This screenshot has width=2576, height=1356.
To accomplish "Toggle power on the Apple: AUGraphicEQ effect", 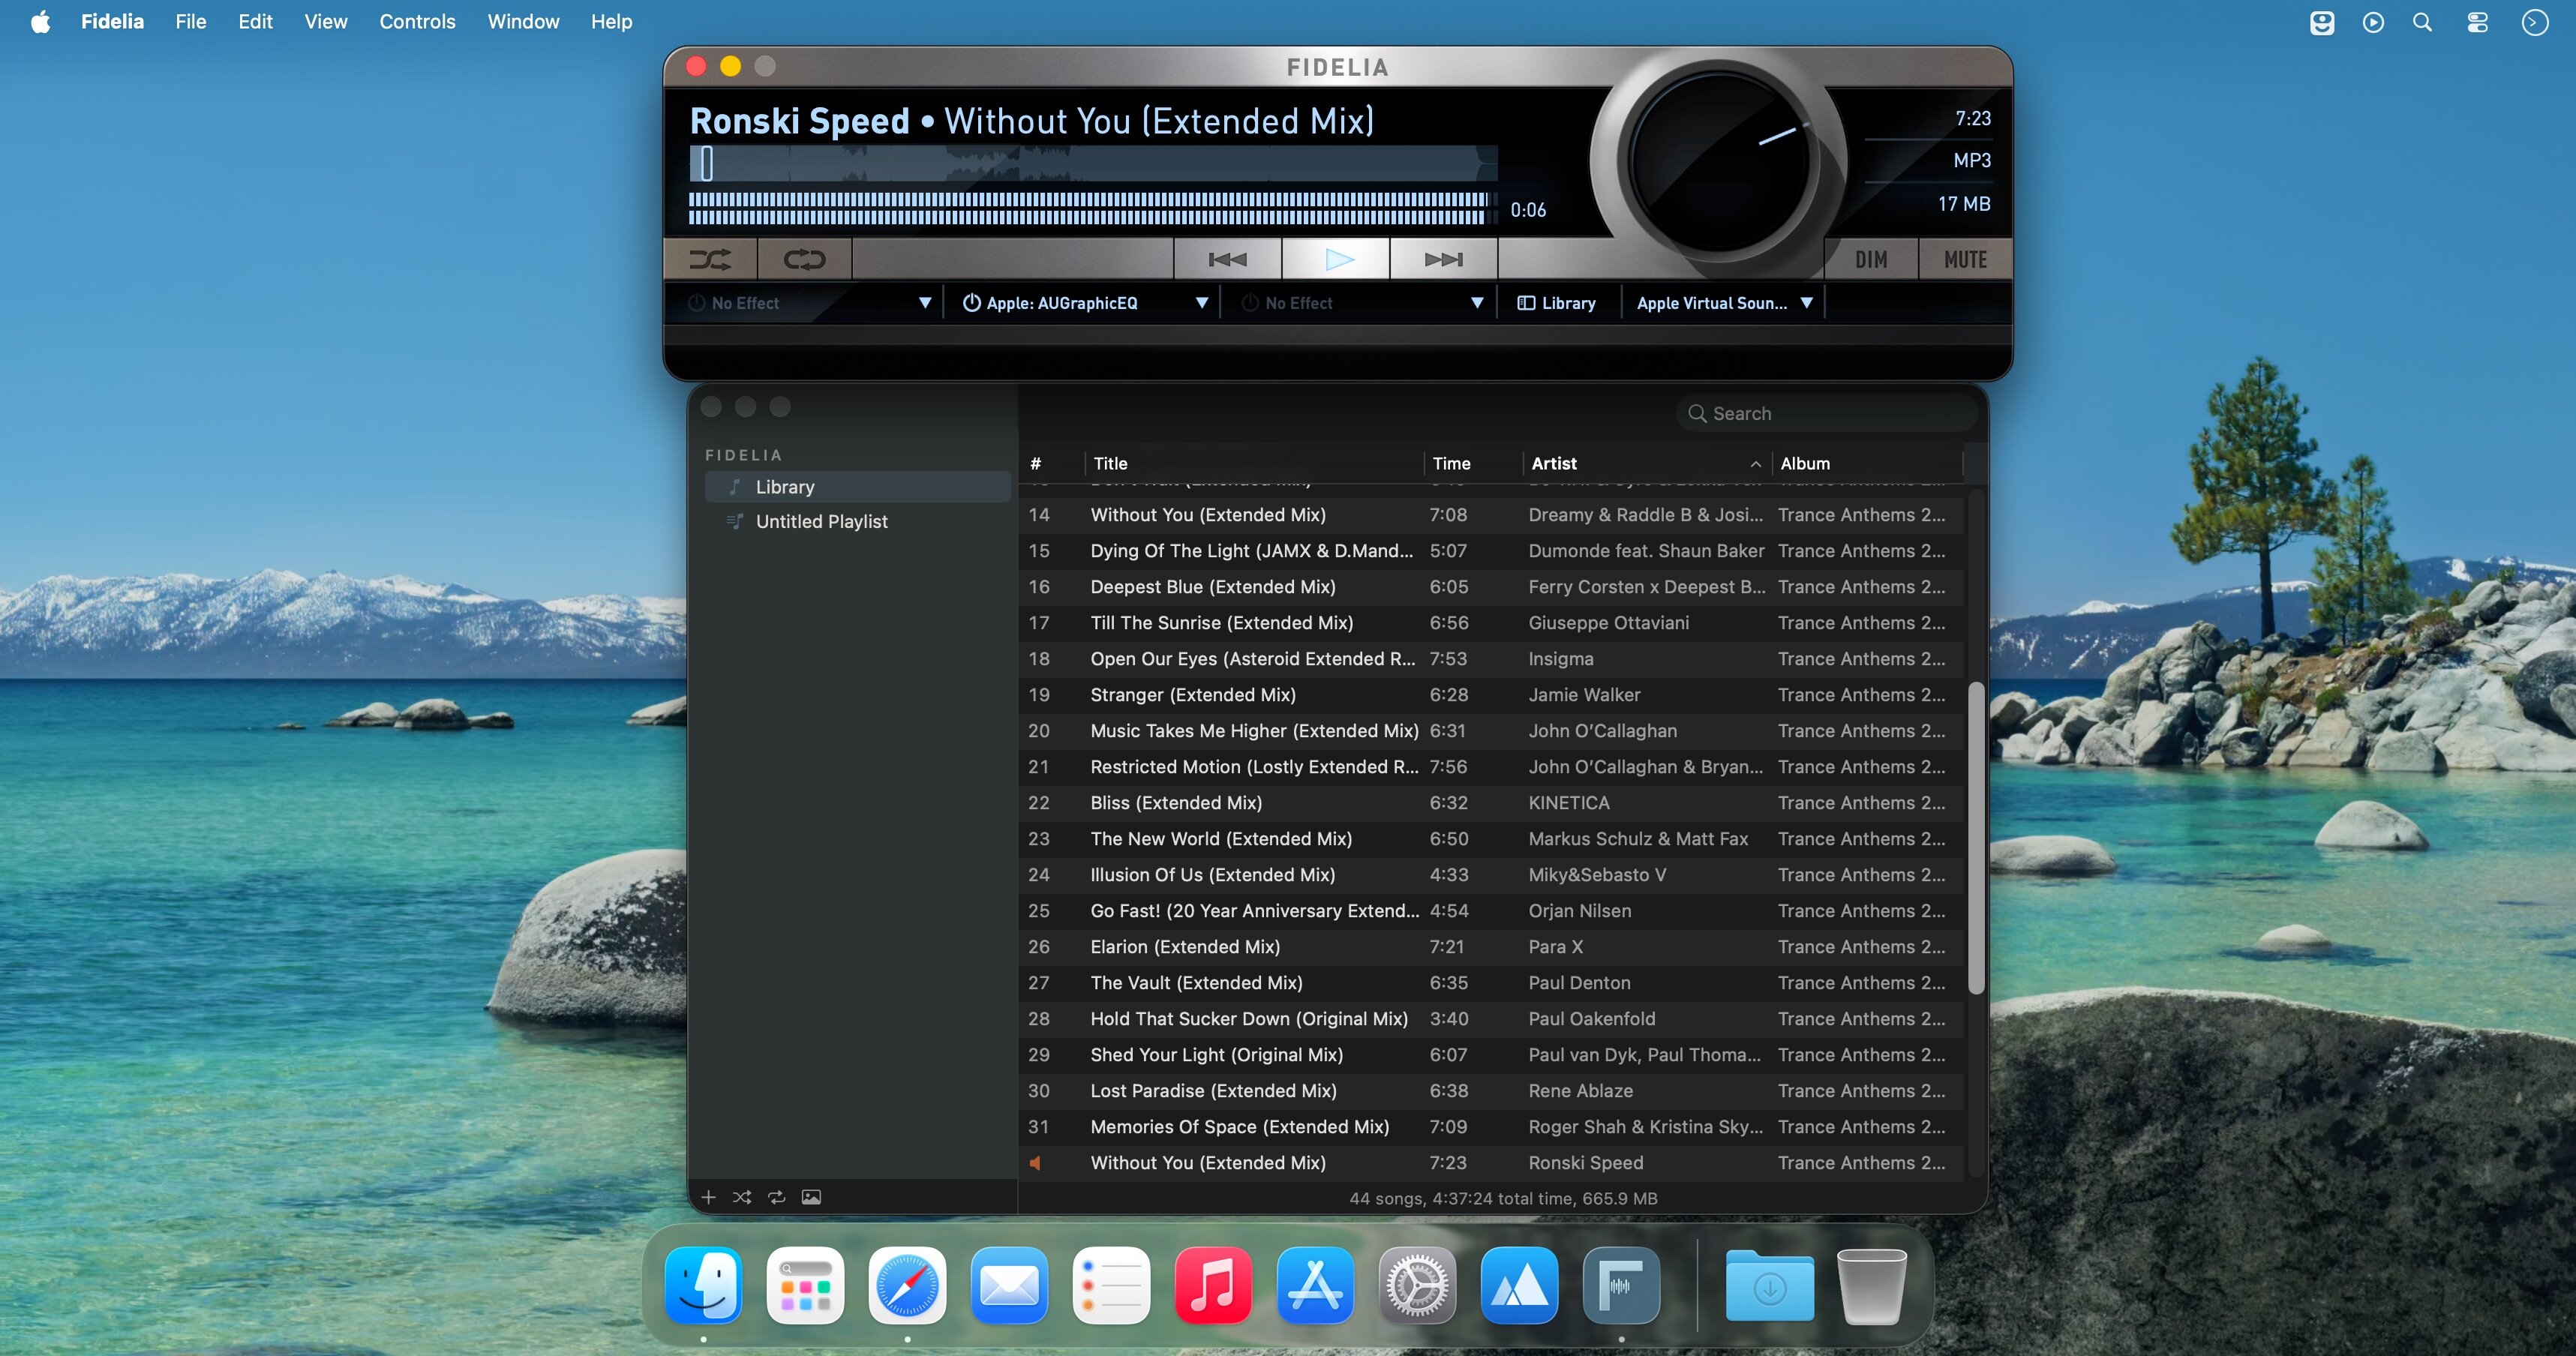I will click(x=971, y=303).
